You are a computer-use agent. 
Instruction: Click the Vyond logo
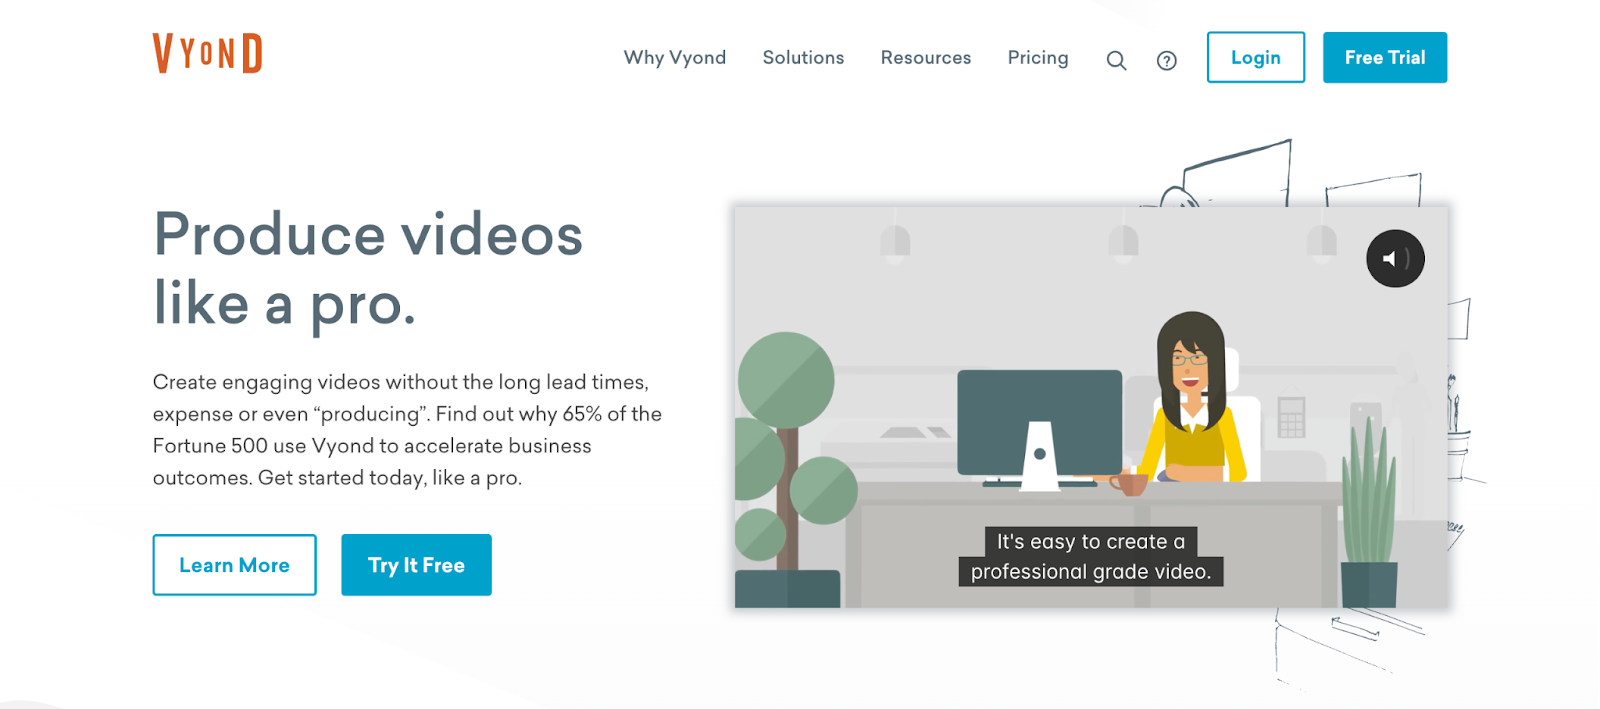207,53
